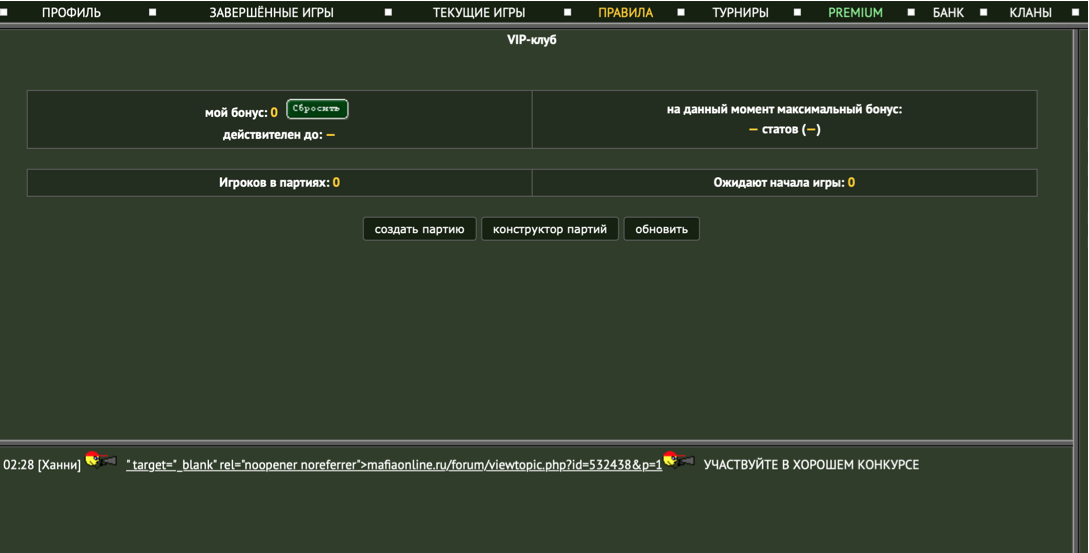Open the mafiaonline.ru forum link in chat
This screenshot has height=553, width=1089.
pyautogui.click(x=394, y=465)
